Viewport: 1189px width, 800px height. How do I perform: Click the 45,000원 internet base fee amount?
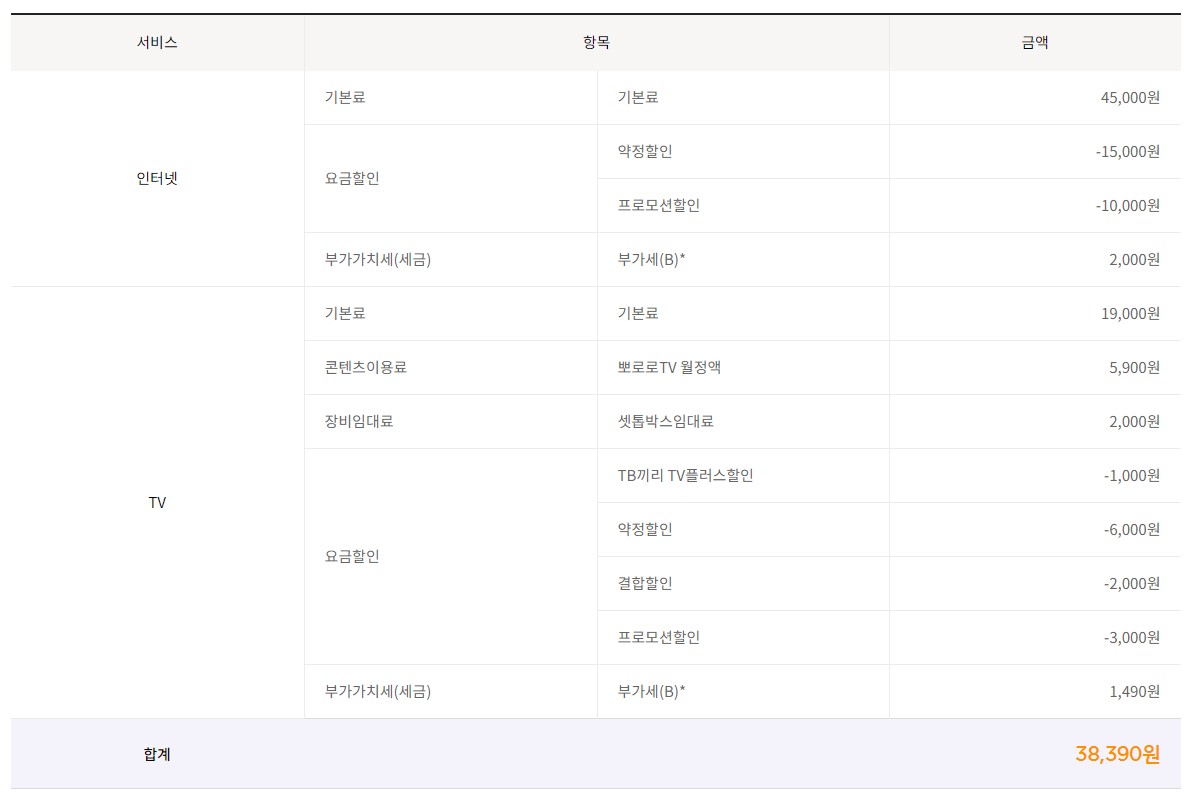1129,98
